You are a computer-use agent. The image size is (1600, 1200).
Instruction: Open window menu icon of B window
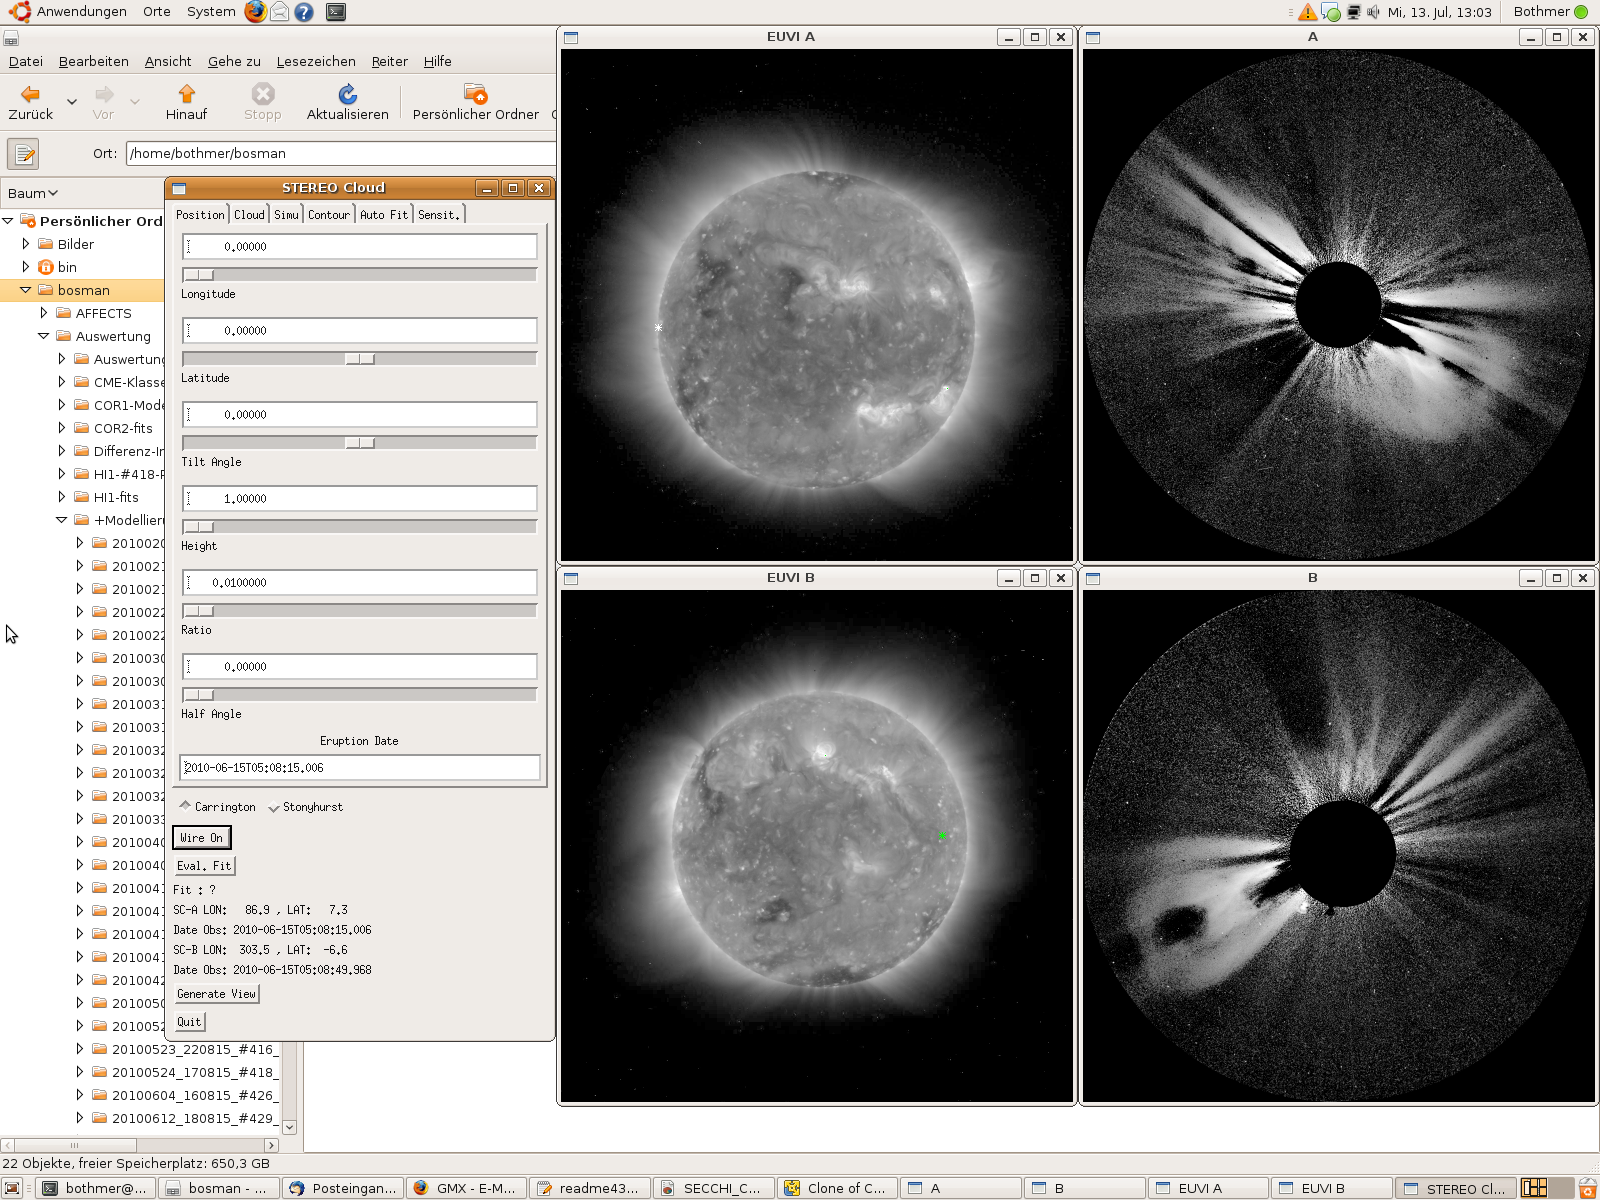point(1093,578)
